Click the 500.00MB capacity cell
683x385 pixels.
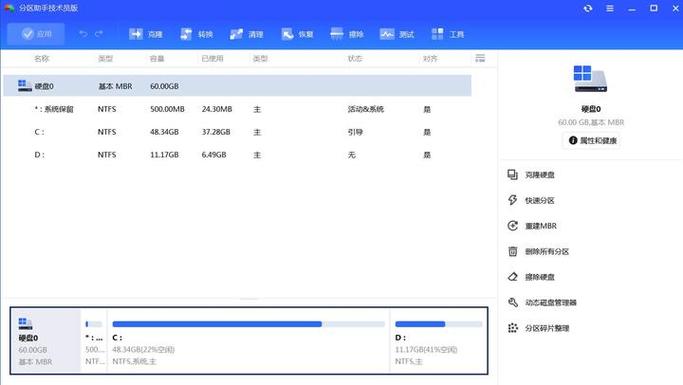point(167,109)
